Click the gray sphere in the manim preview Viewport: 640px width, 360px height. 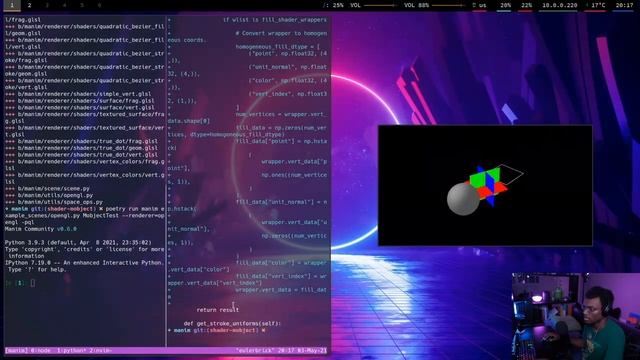[x=462, y=199]
